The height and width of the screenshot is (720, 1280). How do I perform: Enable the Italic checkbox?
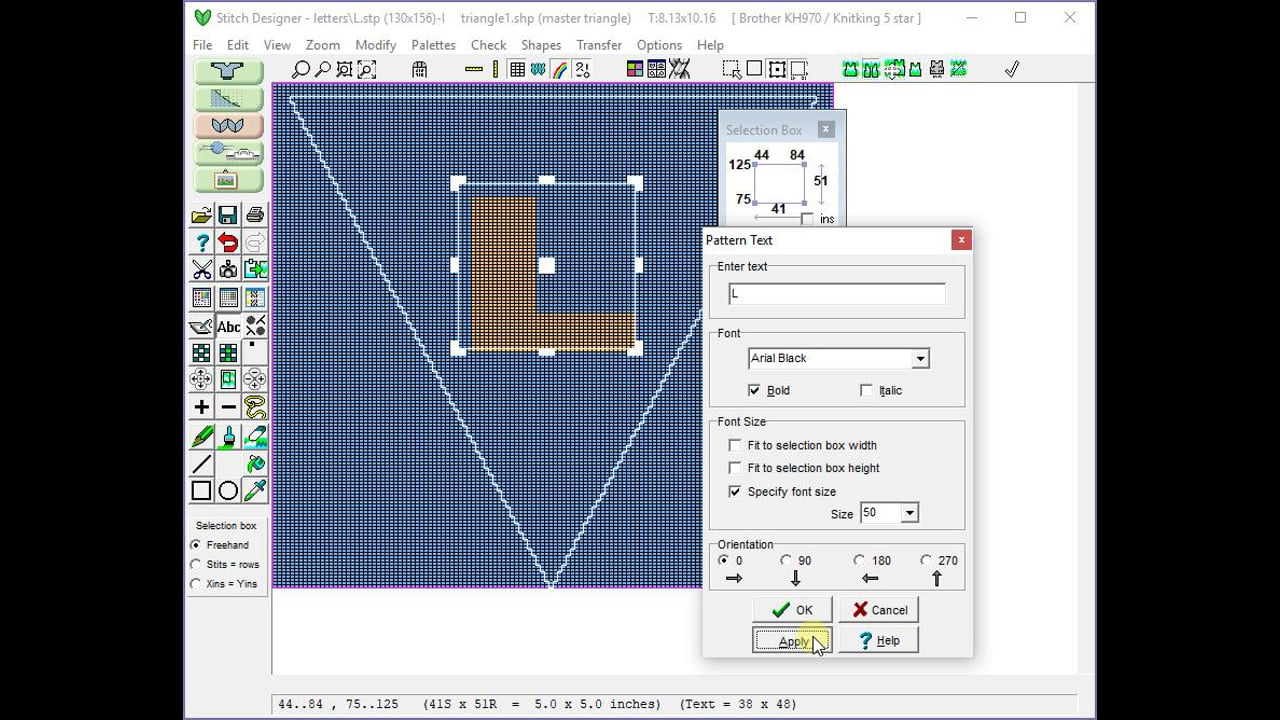(x=866, y=390)
